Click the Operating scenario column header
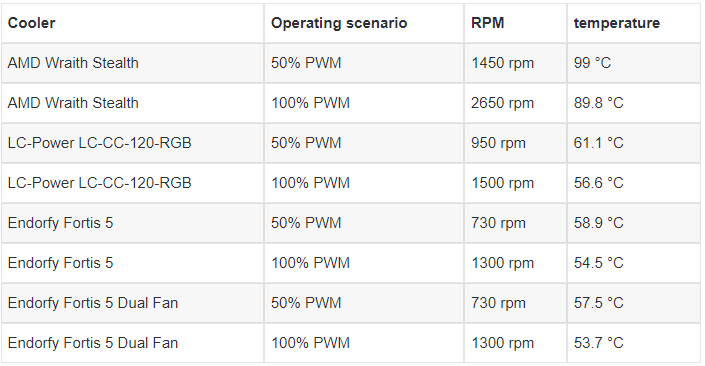 click(x=364, y=23)
